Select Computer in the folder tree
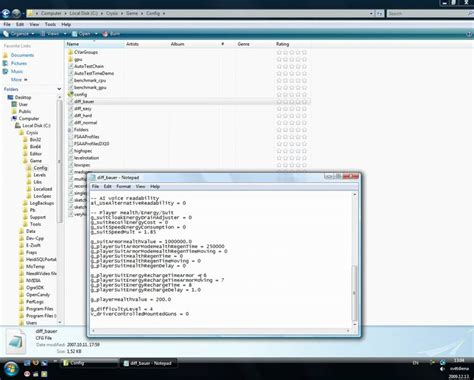474x380 pixels. click(29, 119)
